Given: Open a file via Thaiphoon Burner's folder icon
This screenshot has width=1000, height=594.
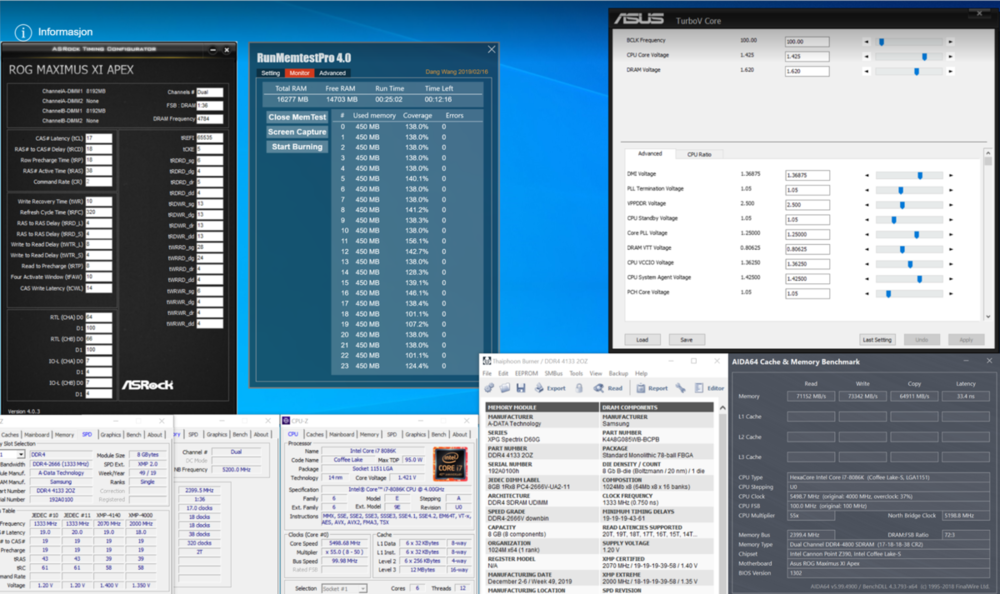Looking at the screenshot, I should [504, 388].
